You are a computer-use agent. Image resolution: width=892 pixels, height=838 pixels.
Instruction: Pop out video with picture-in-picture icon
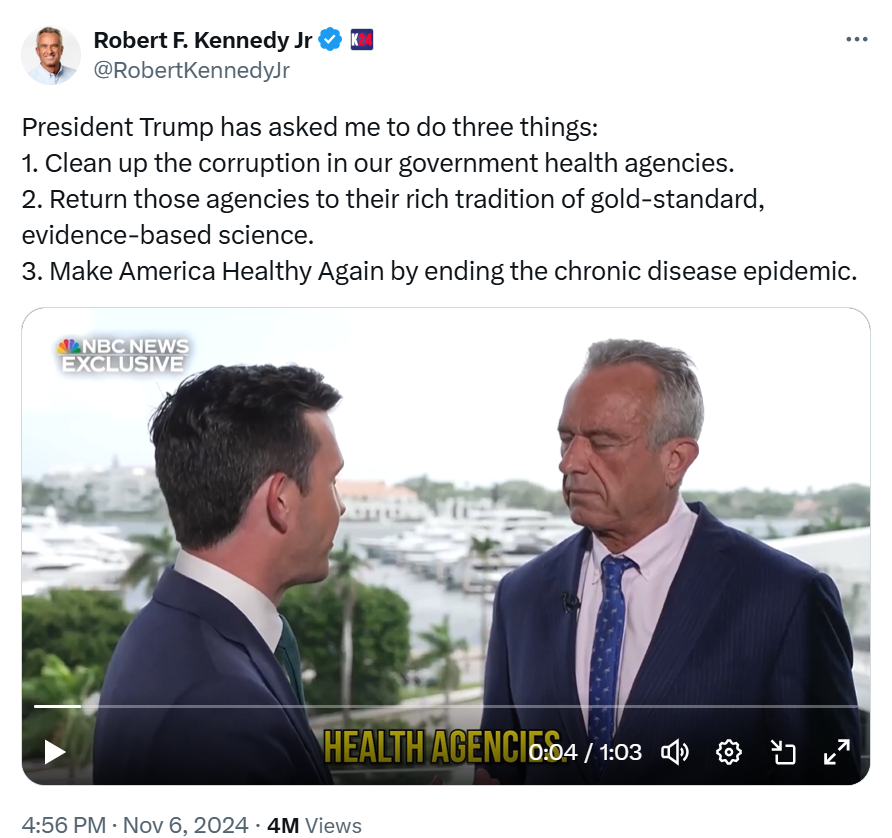pos(783,752)
